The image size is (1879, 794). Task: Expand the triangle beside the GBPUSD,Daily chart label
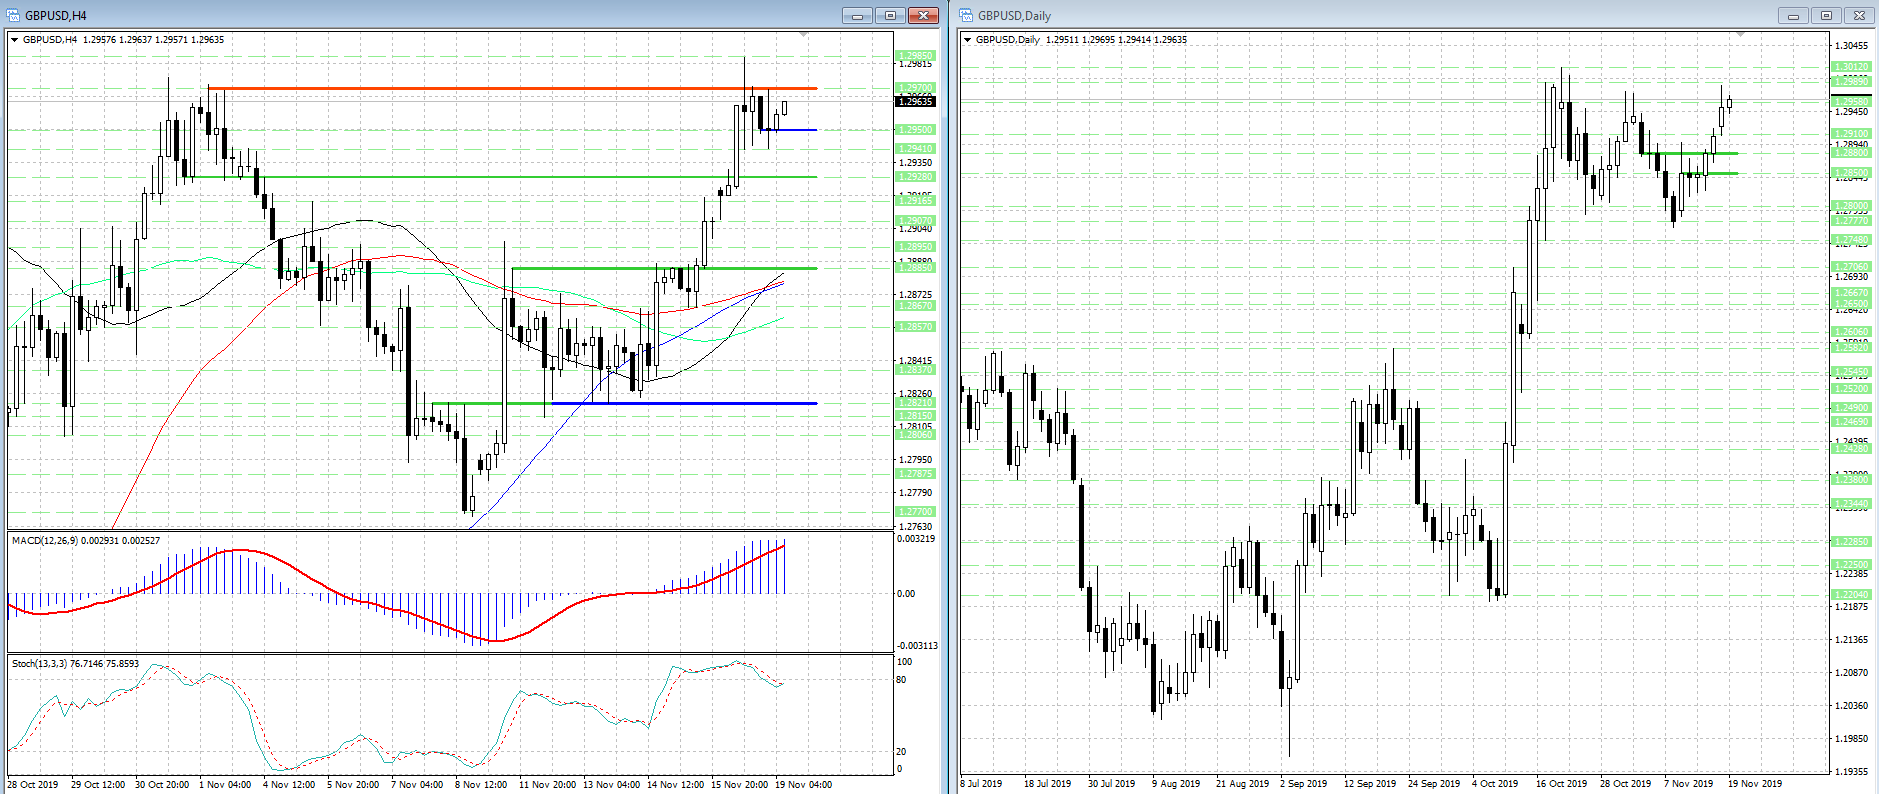point(967,40)
